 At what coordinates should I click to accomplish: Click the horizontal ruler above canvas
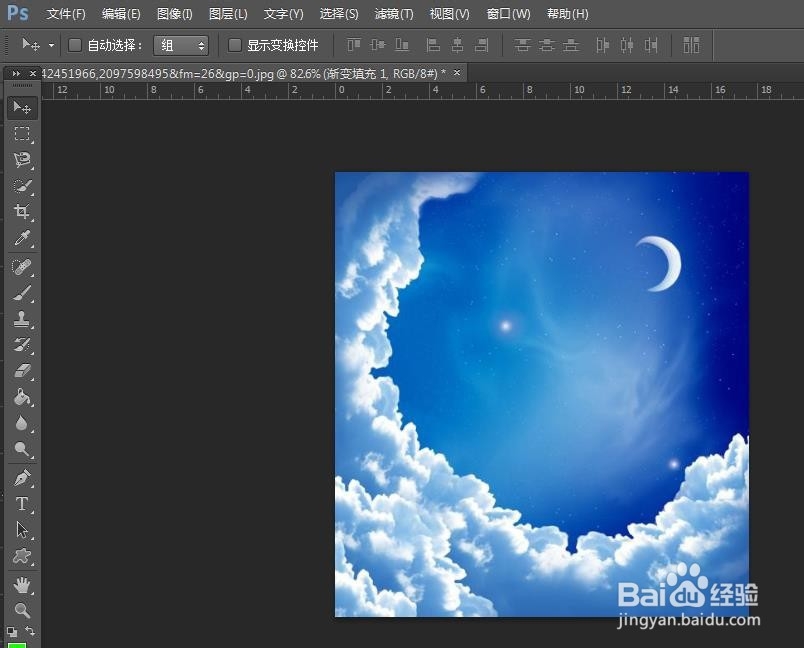(422, 91)
